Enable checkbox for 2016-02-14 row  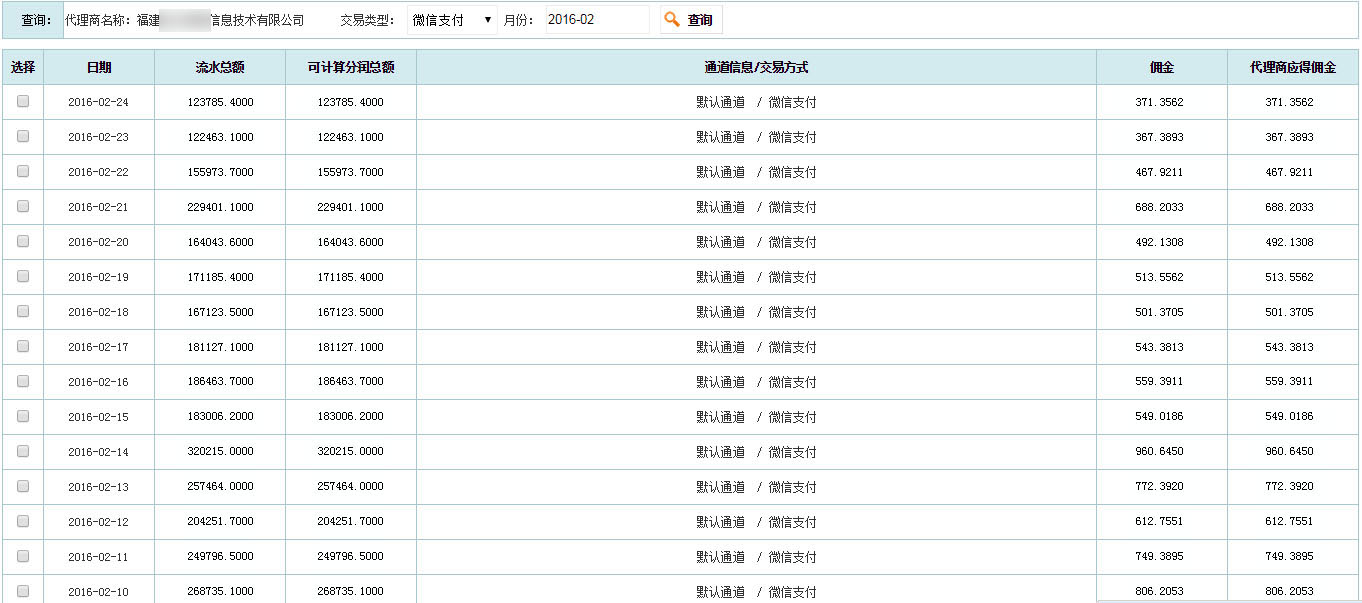coord(23,451)
